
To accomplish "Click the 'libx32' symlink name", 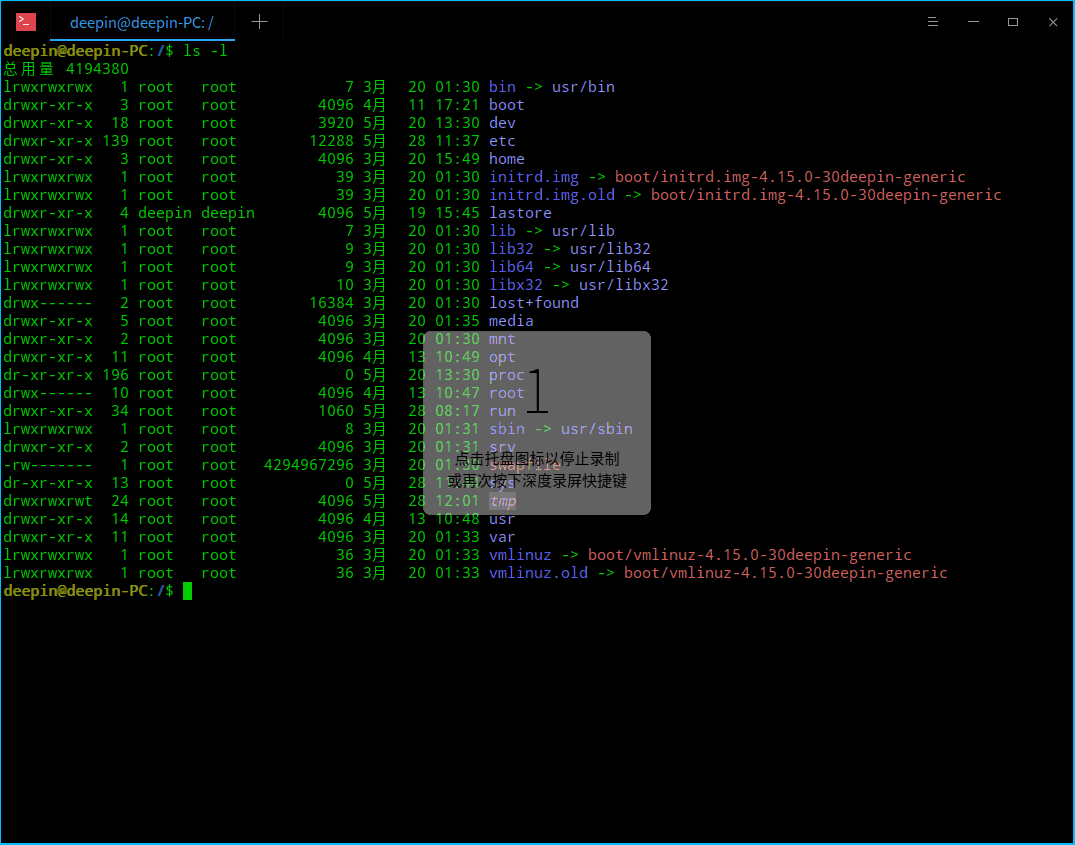I will (x=516, y=284).
